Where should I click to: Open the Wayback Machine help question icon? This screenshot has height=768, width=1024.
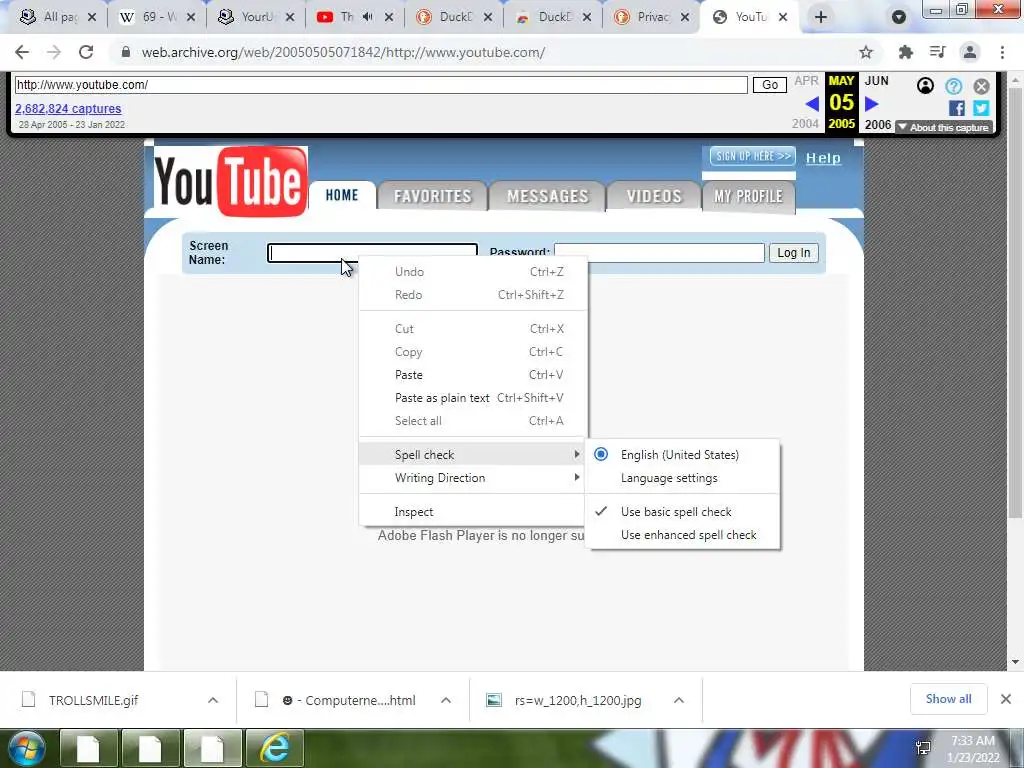coord(953,86)
